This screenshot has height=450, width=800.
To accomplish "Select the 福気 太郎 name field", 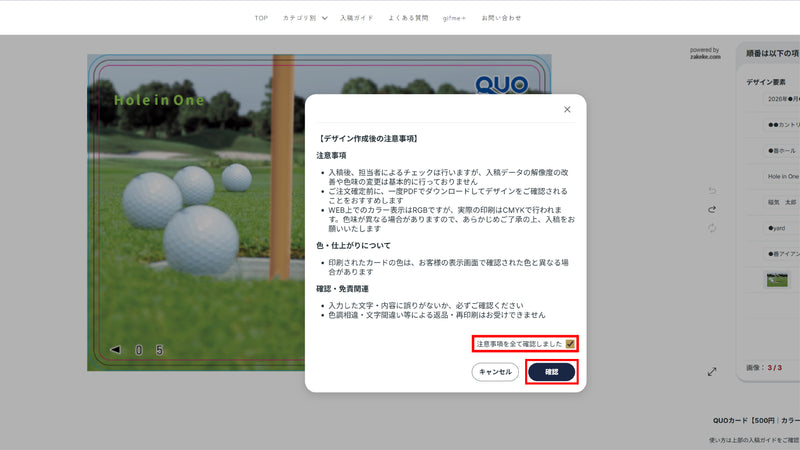I will pyautogui.click(x=782, y=203).
